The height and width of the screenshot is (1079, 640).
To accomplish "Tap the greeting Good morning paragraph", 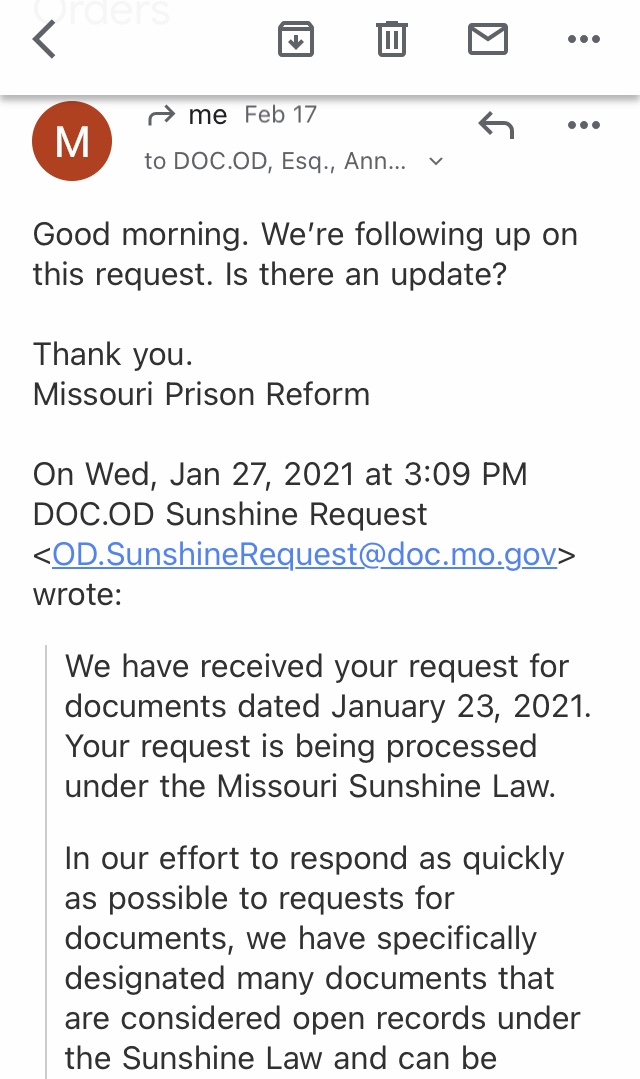I will click(x=305, y=254).
